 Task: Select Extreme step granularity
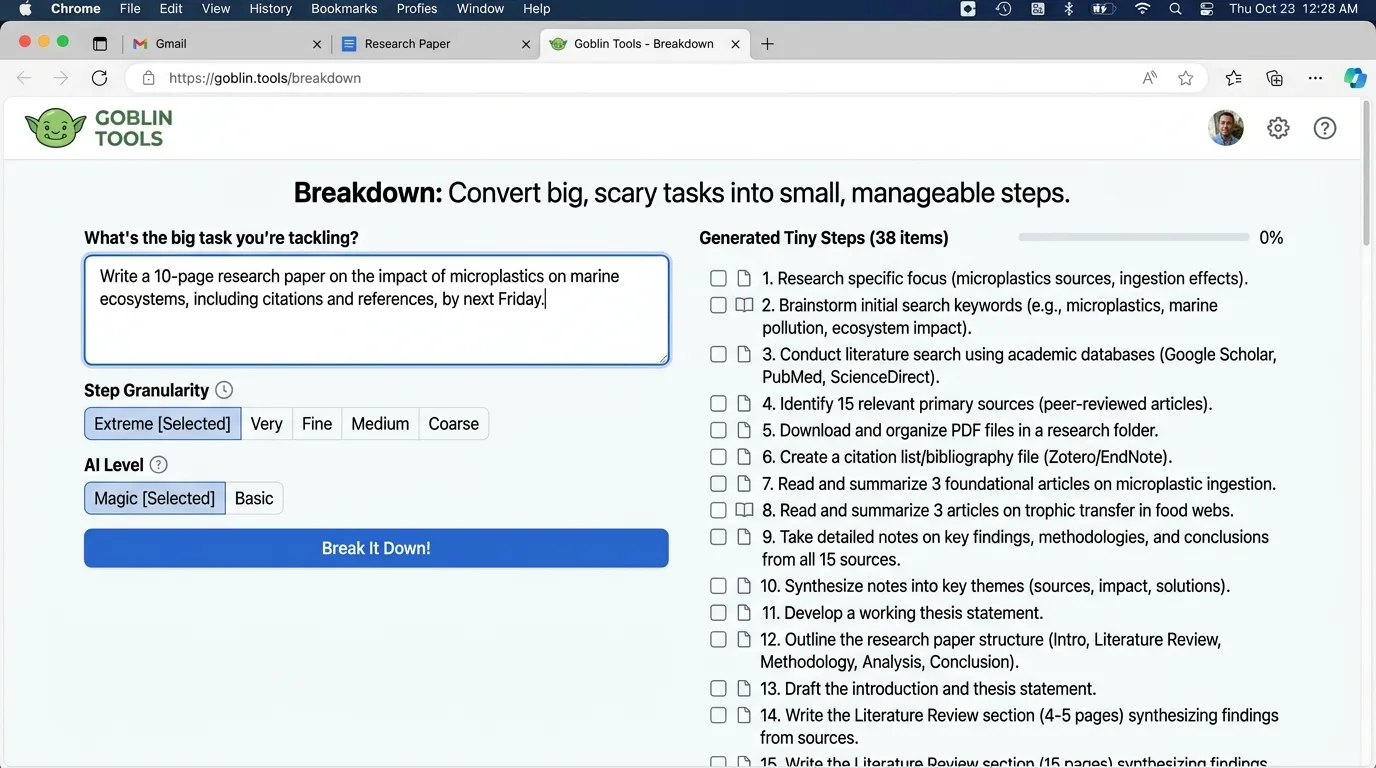[x=162, y=424]
